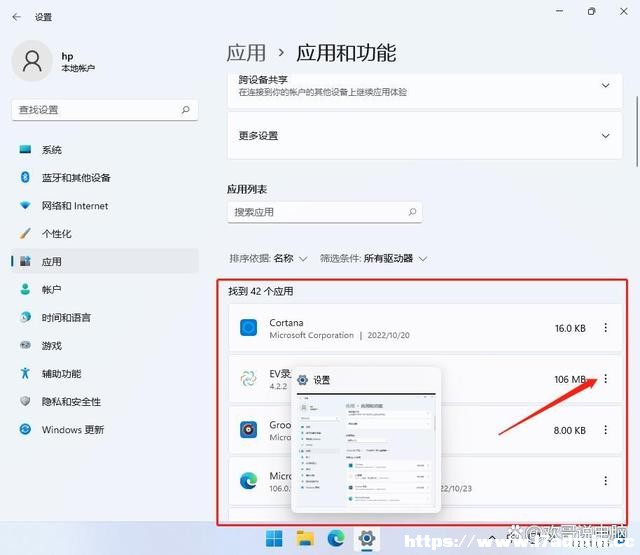Click the vertical scrollbar on the right

(637, 131)
